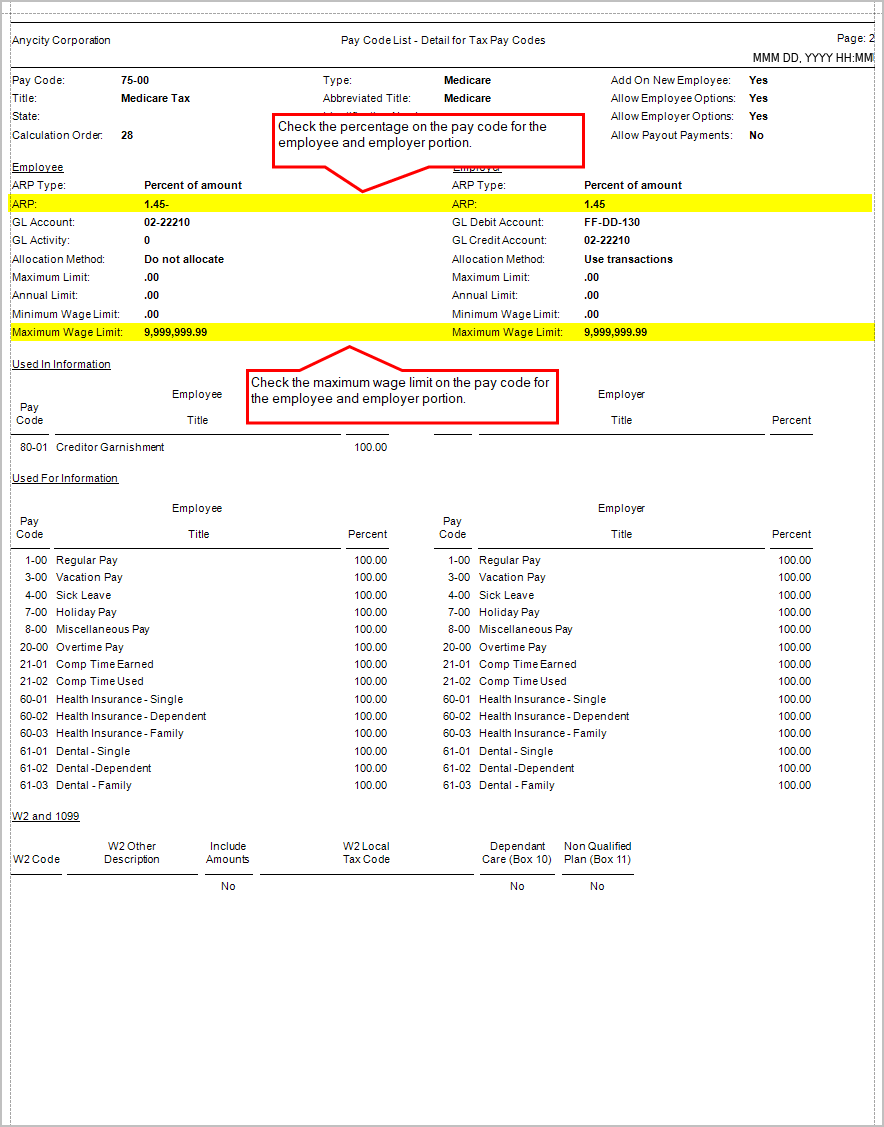Viewport: 884px width, 1127px height.
Task: Click the 'W2 Code' column header
Action: tap(37, 860)
